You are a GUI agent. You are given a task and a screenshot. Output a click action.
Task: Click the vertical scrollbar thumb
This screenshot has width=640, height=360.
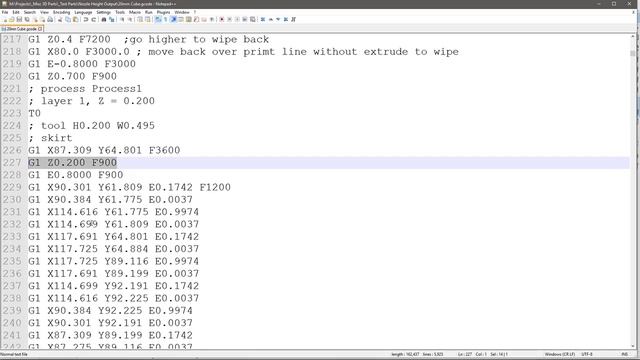[x=633, y=53]
